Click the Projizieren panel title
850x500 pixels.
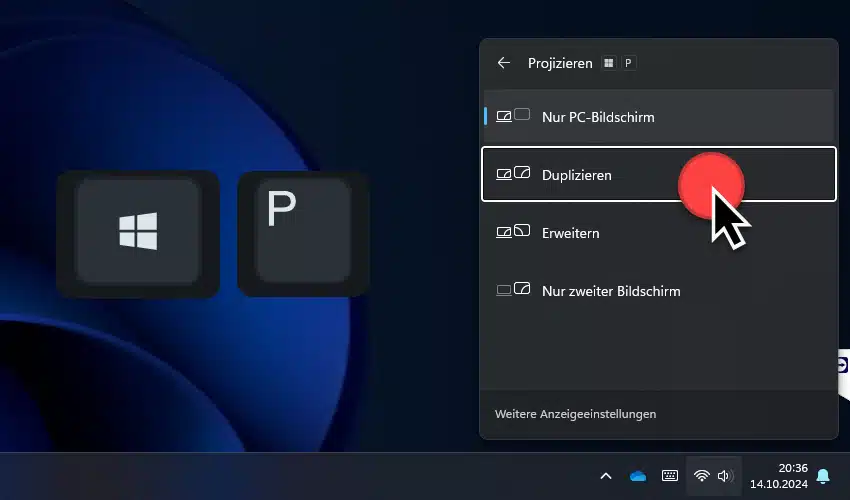click(560, 63)
